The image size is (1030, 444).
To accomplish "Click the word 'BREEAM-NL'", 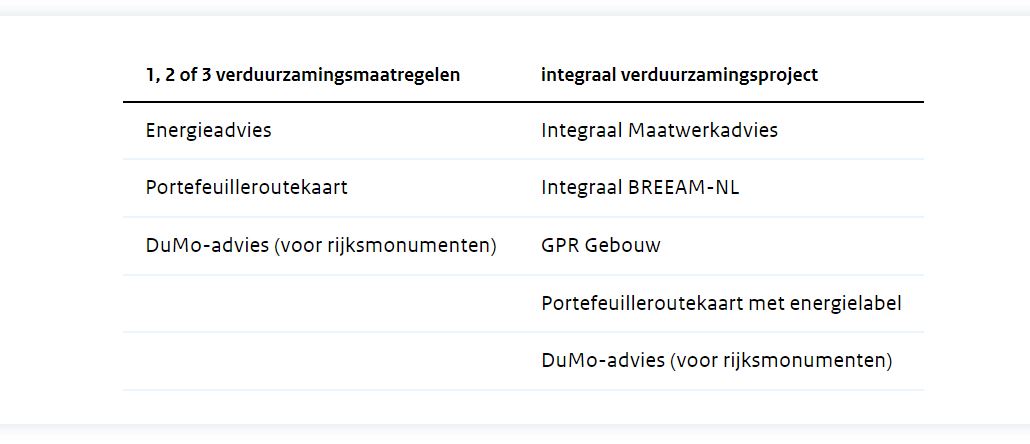I will pyautogui.click(x=683, y=188).
